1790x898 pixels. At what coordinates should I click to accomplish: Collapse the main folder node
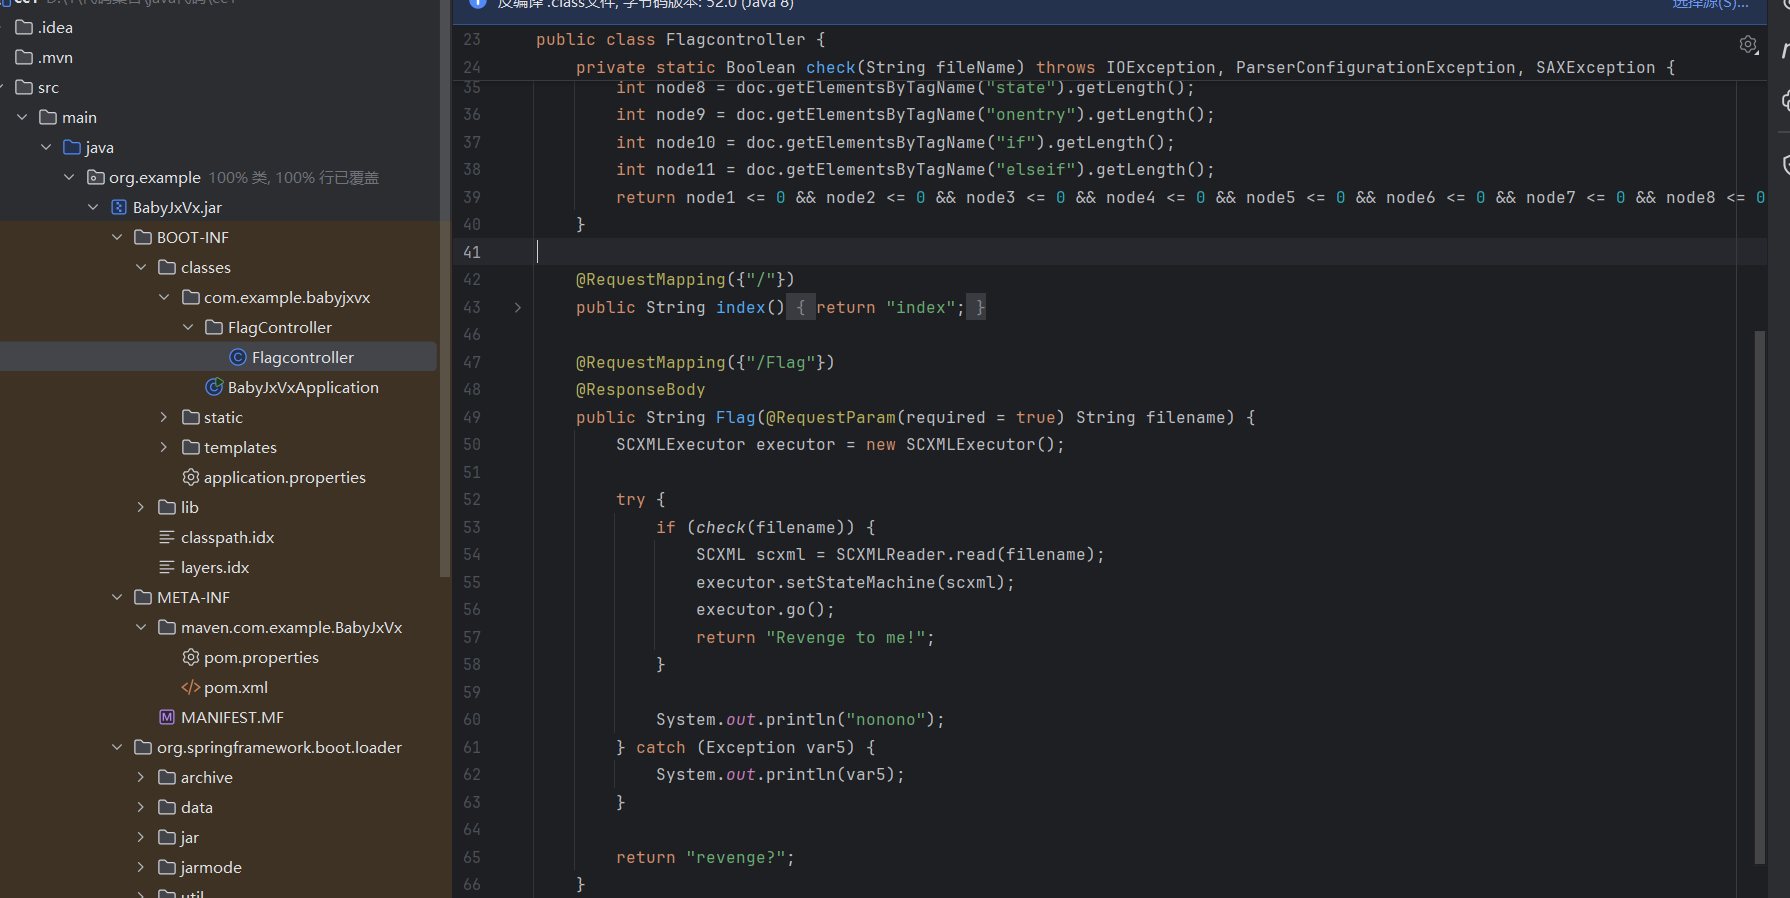tap(22, 117)
